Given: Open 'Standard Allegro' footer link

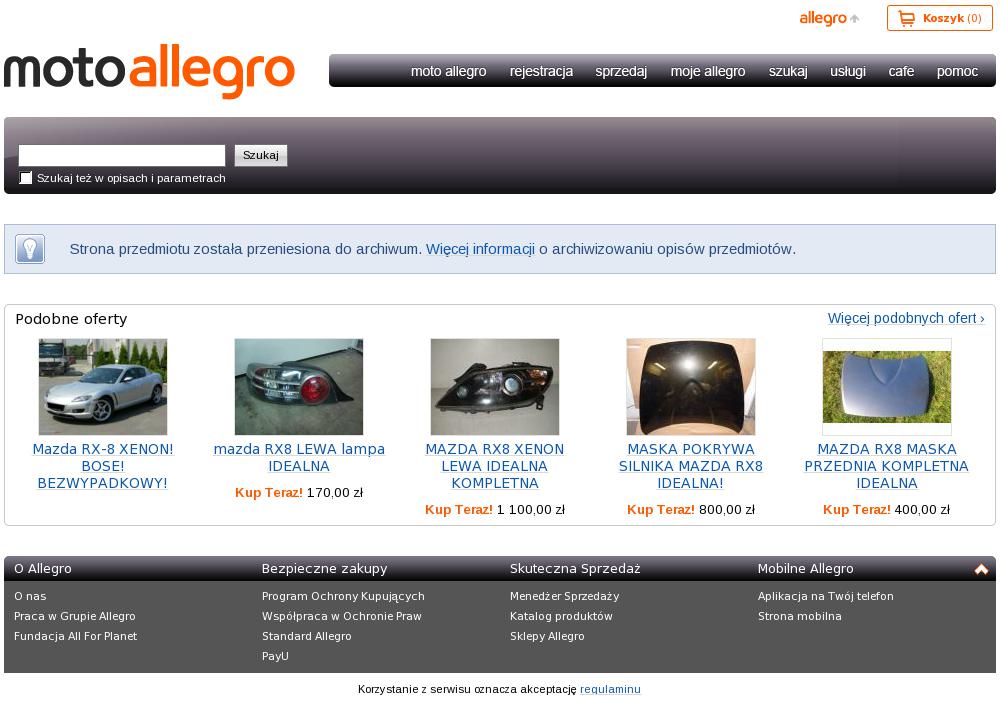Looking at the screenshot, I should click(x=307, y=636).
